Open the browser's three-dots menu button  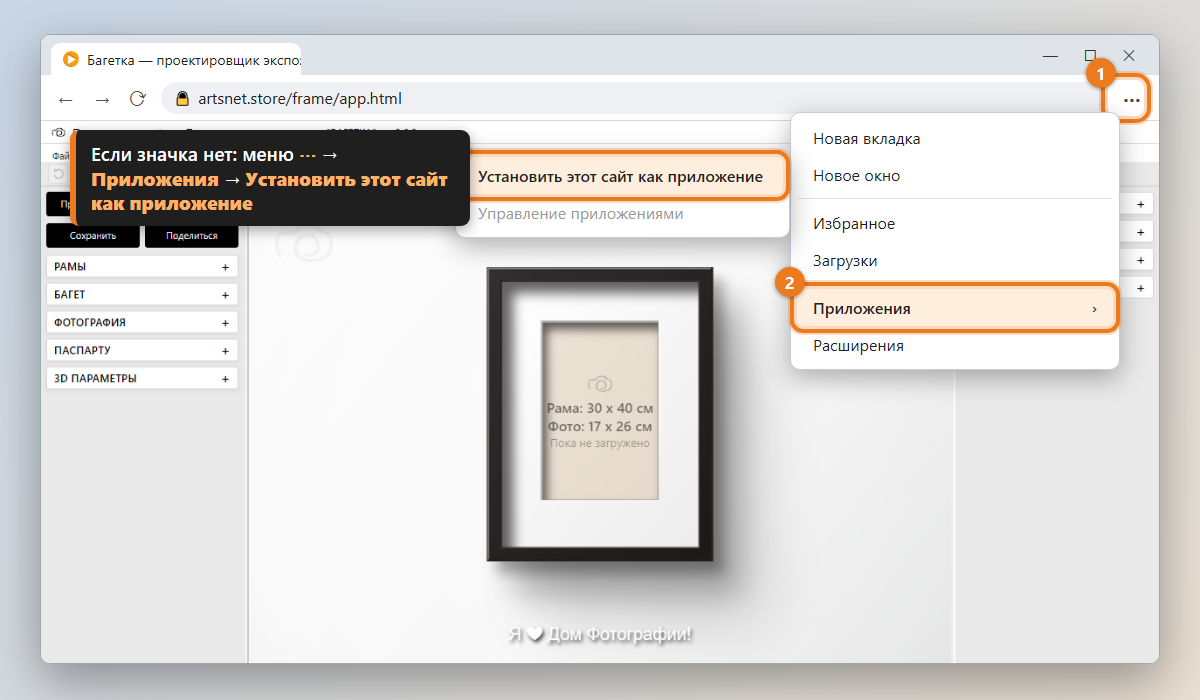click(x=1131, y=100)
